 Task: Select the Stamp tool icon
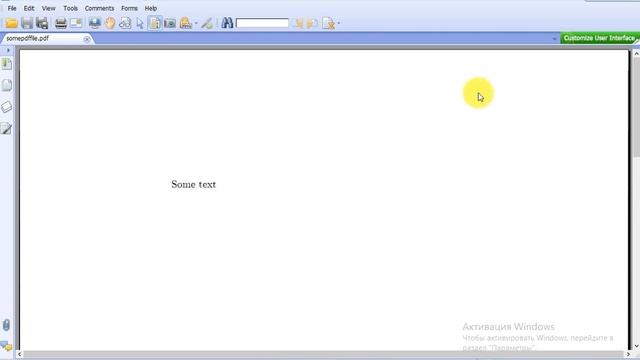(x=185, y=23)
